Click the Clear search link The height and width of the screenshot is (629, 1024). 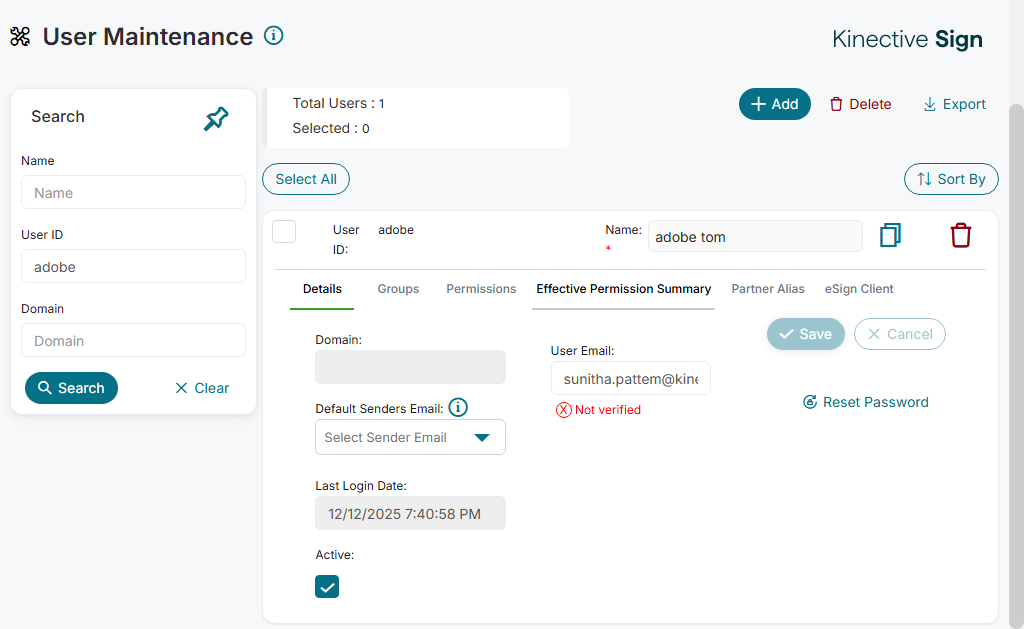click(x=202, y=388)
